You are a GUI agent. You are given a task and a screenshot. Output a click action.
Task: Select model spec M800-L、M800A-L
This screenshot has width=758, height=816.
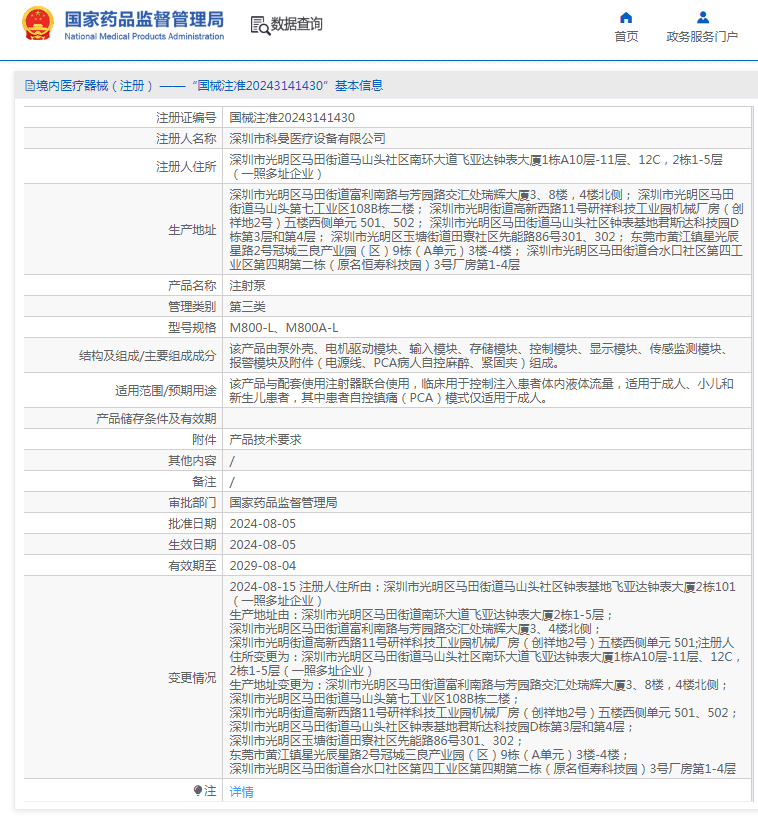284,328
